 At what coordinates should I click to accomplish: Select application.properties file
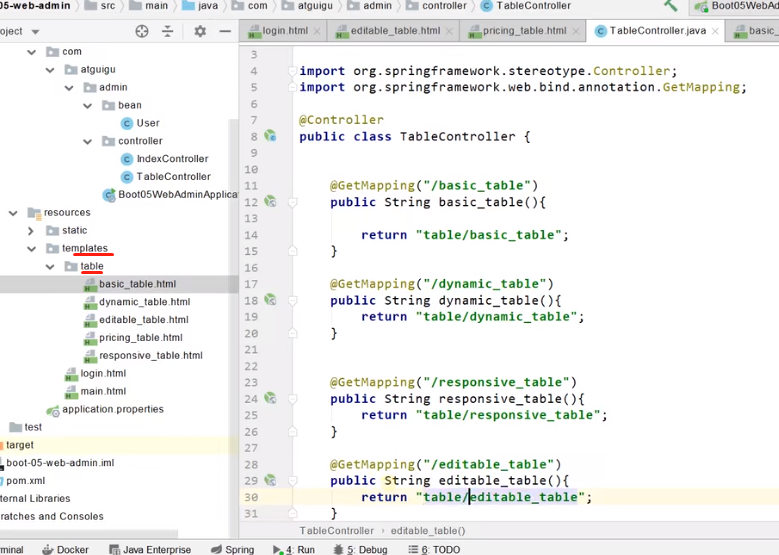[113, 409]
